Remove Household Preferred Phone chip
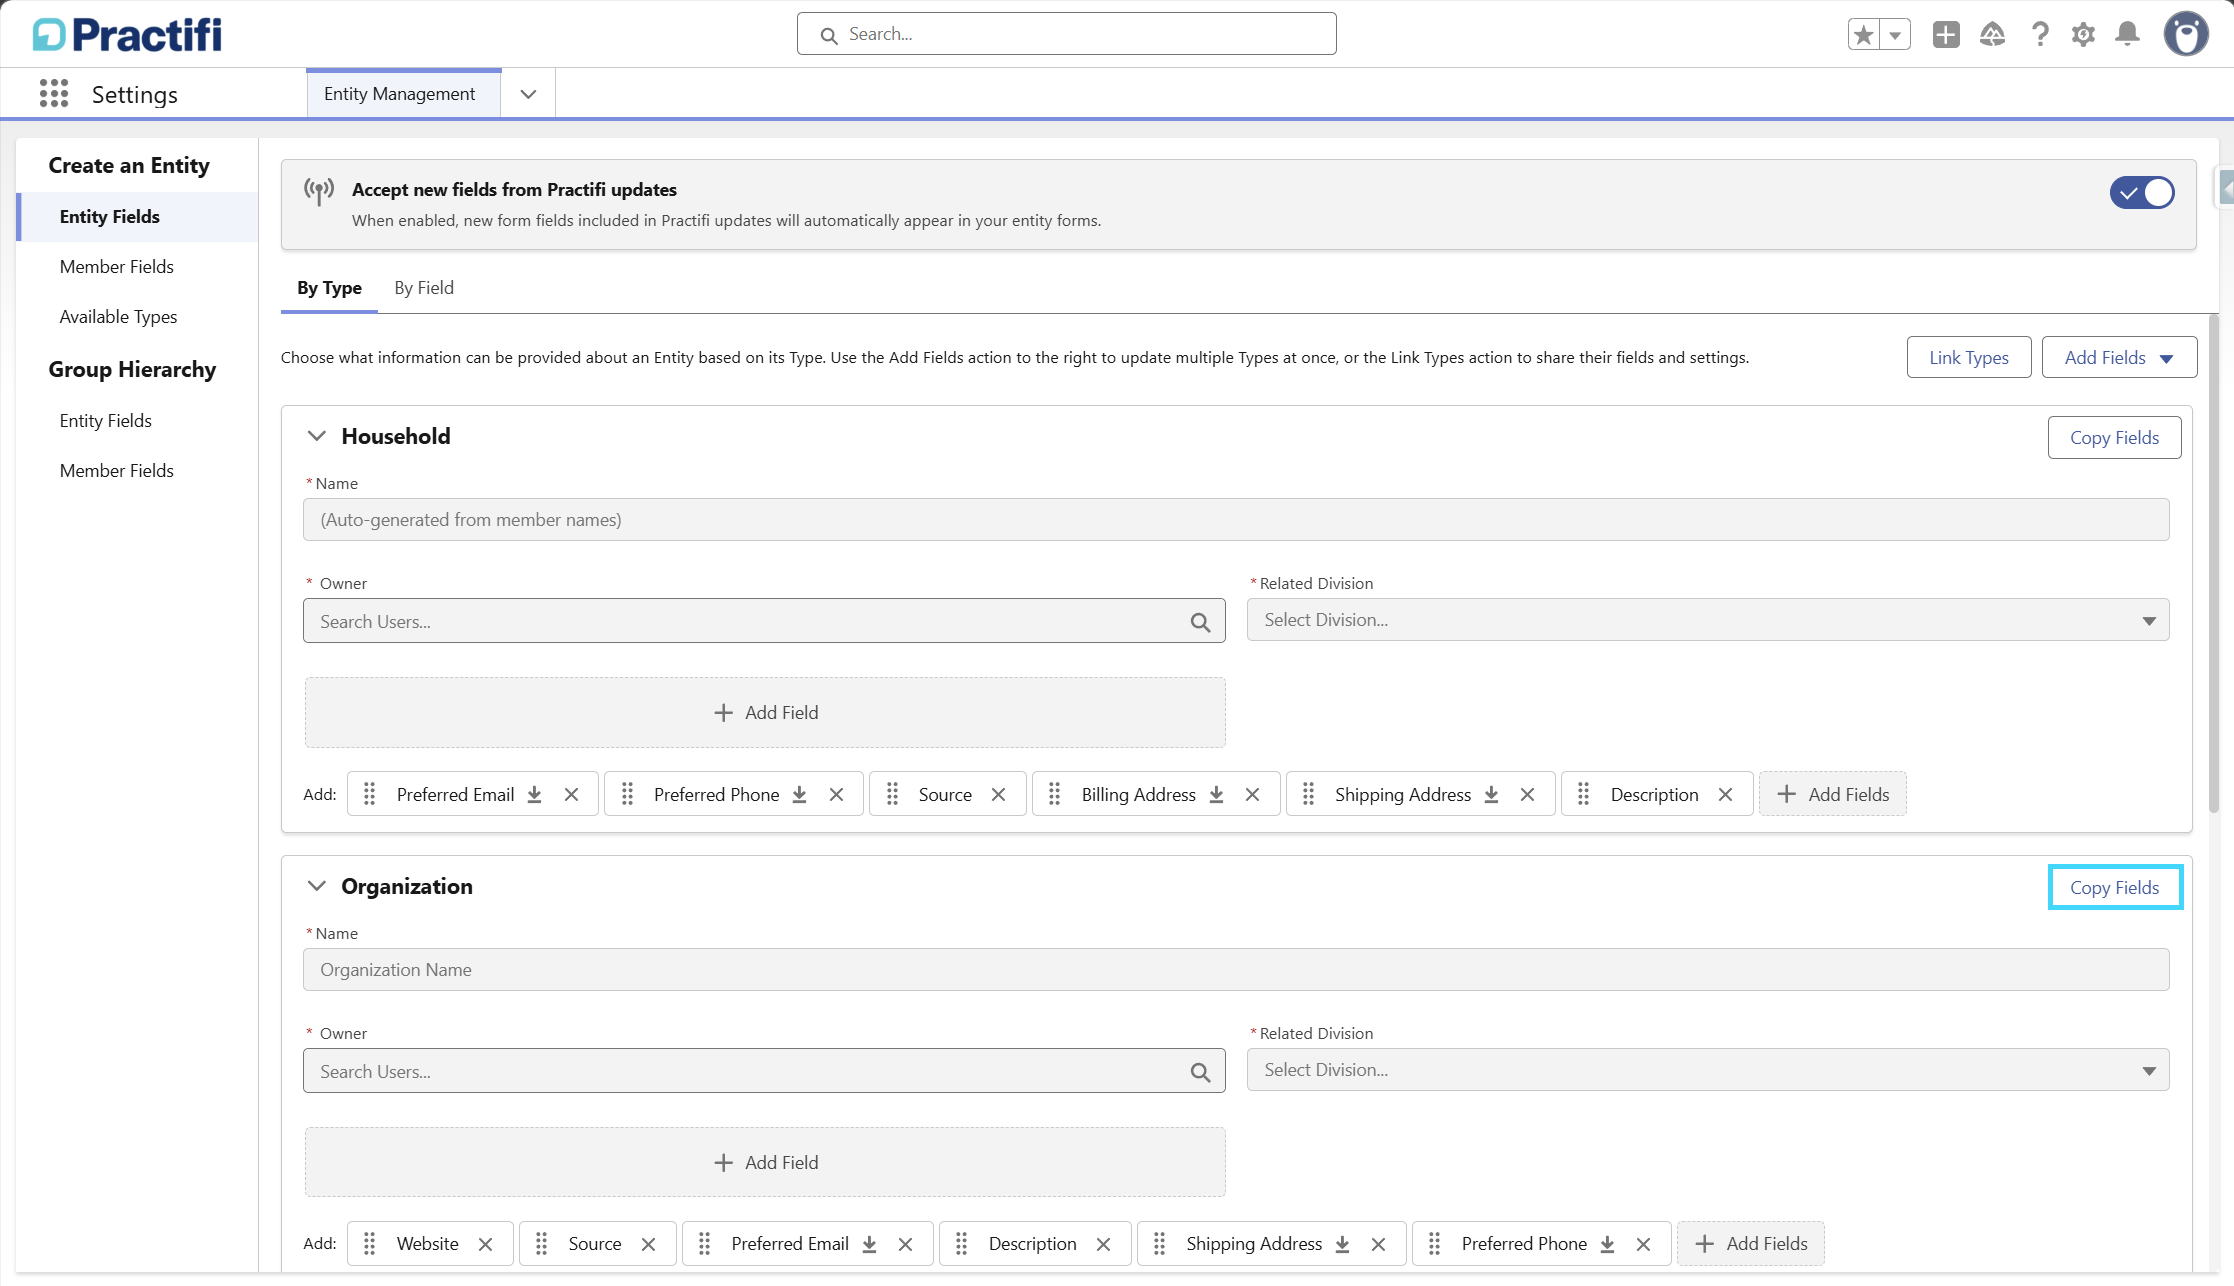The height and width of the screenshot is (1286, 2234). (837, 795)
